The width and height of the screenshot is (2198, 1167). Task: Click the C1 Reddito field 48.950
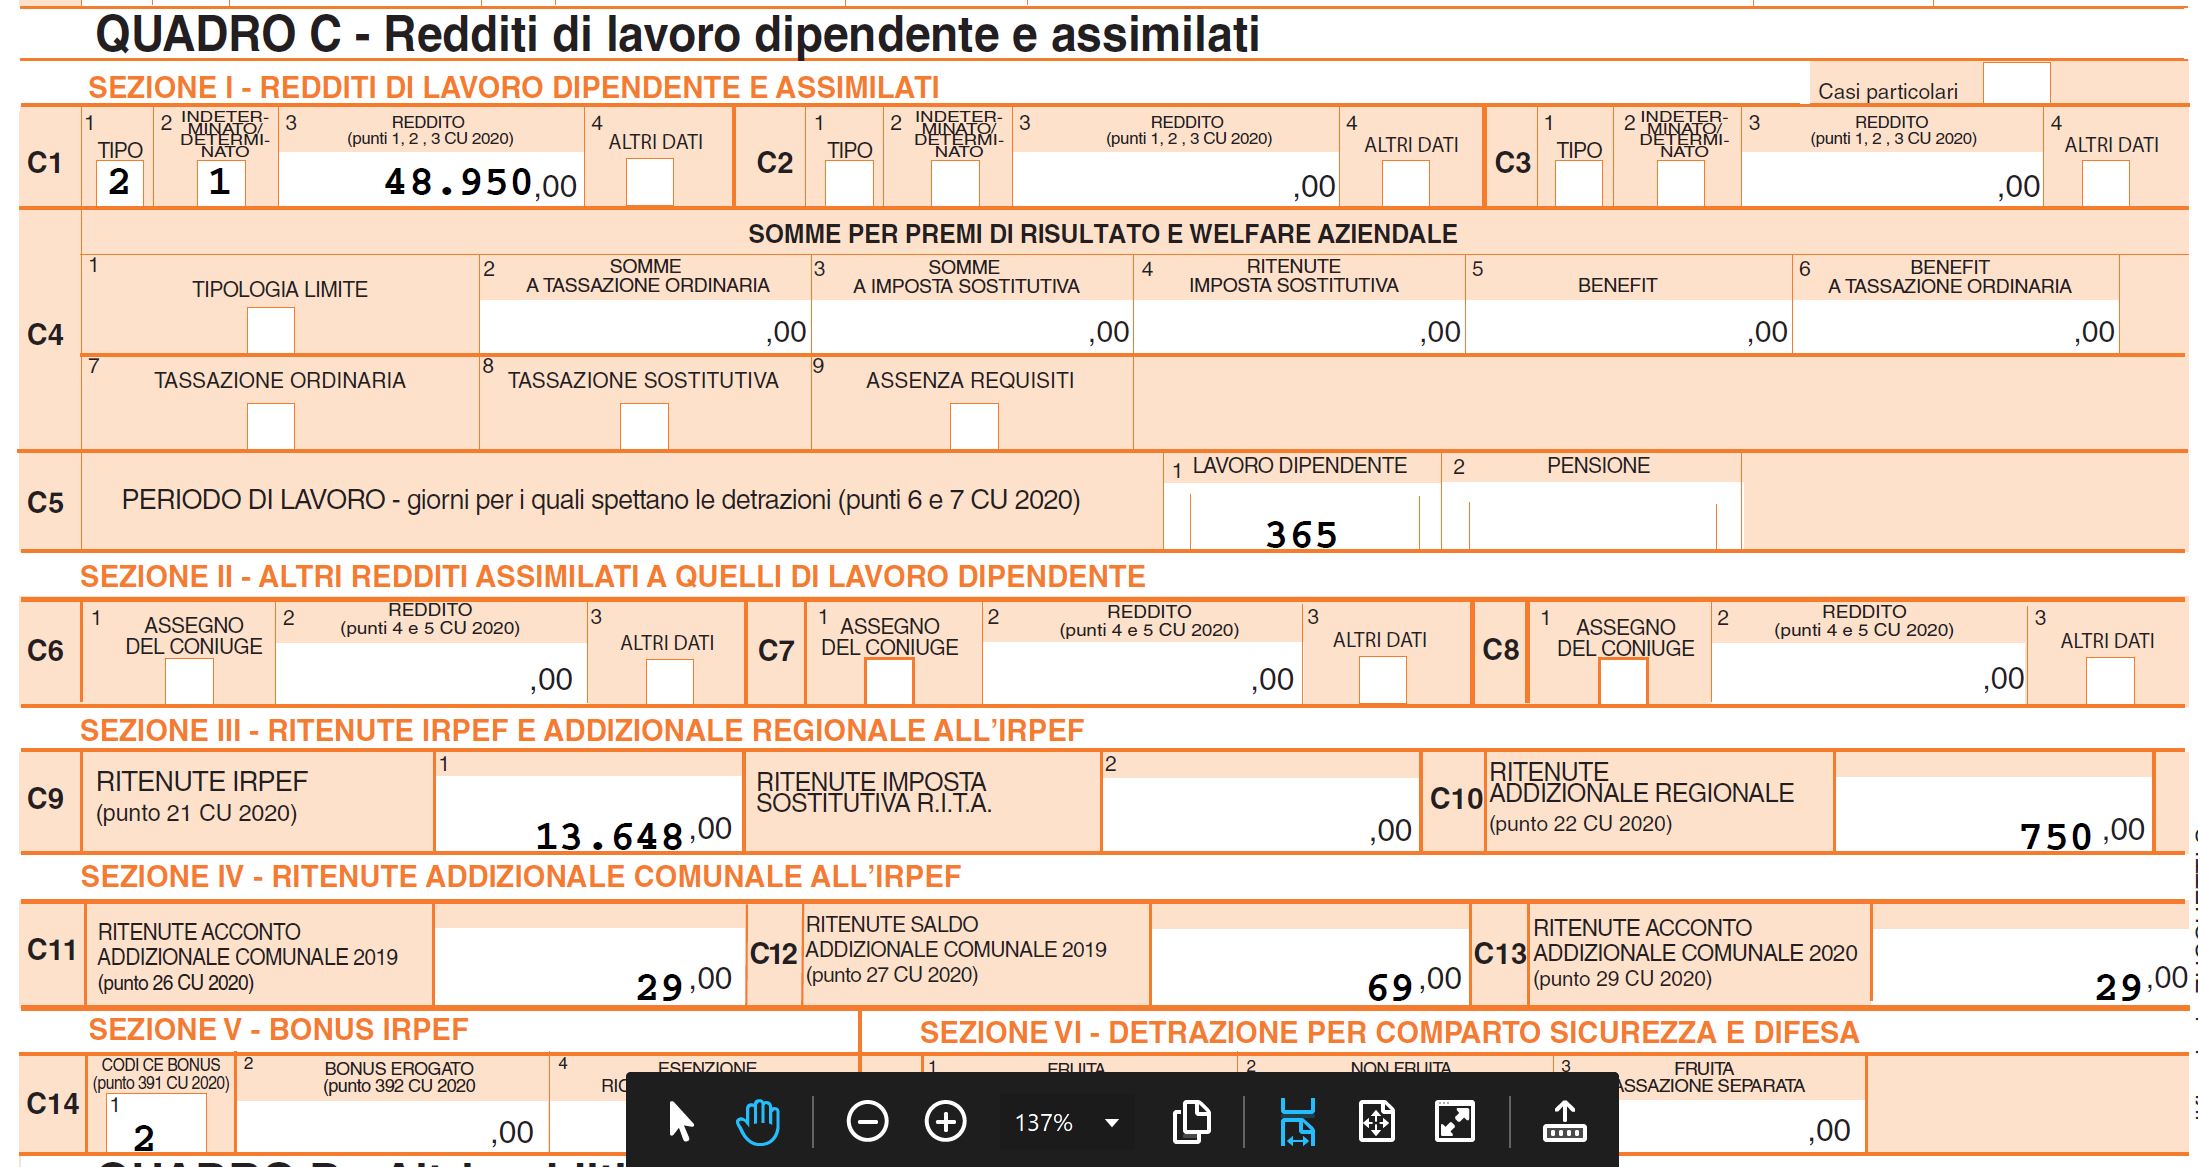coord(431,180)
